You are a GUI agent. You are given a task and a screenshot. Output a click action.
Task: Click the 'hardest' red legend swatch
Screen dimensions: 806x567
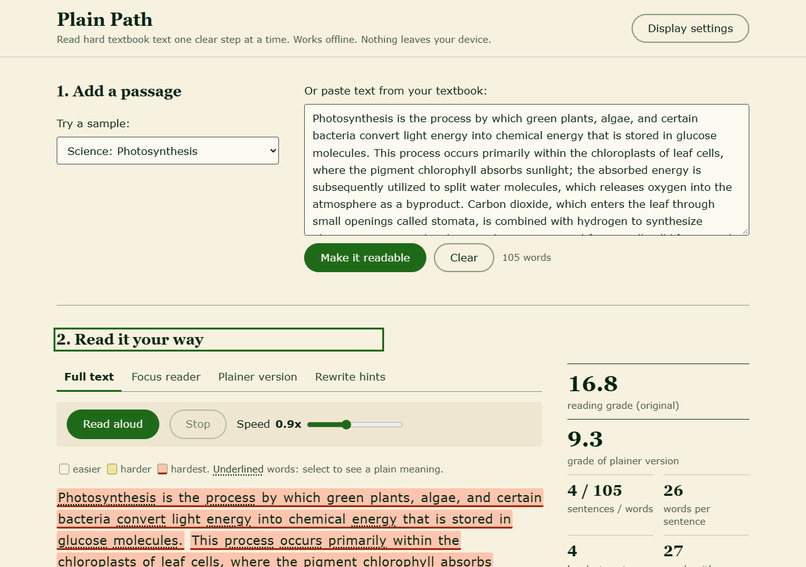point(162,469)
